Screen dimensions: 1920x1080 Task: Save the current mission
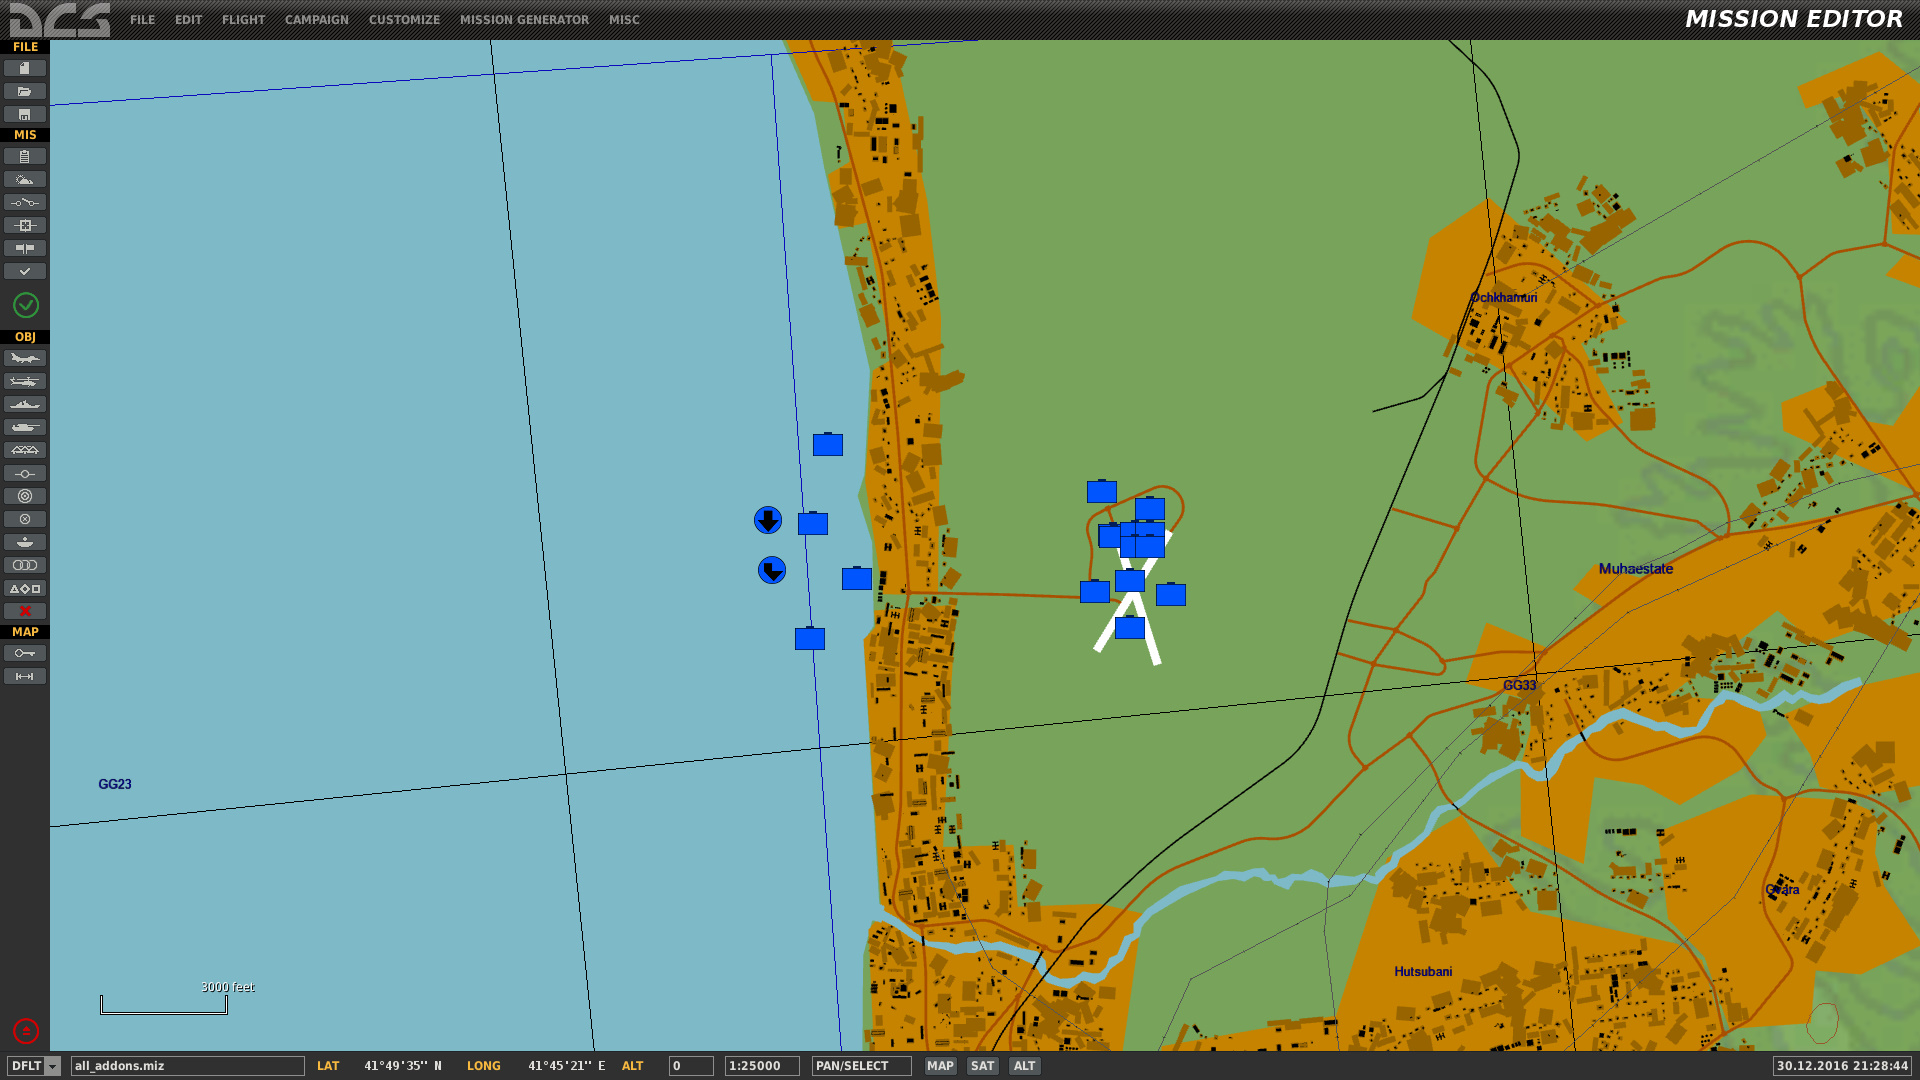(x=24, y=114)
